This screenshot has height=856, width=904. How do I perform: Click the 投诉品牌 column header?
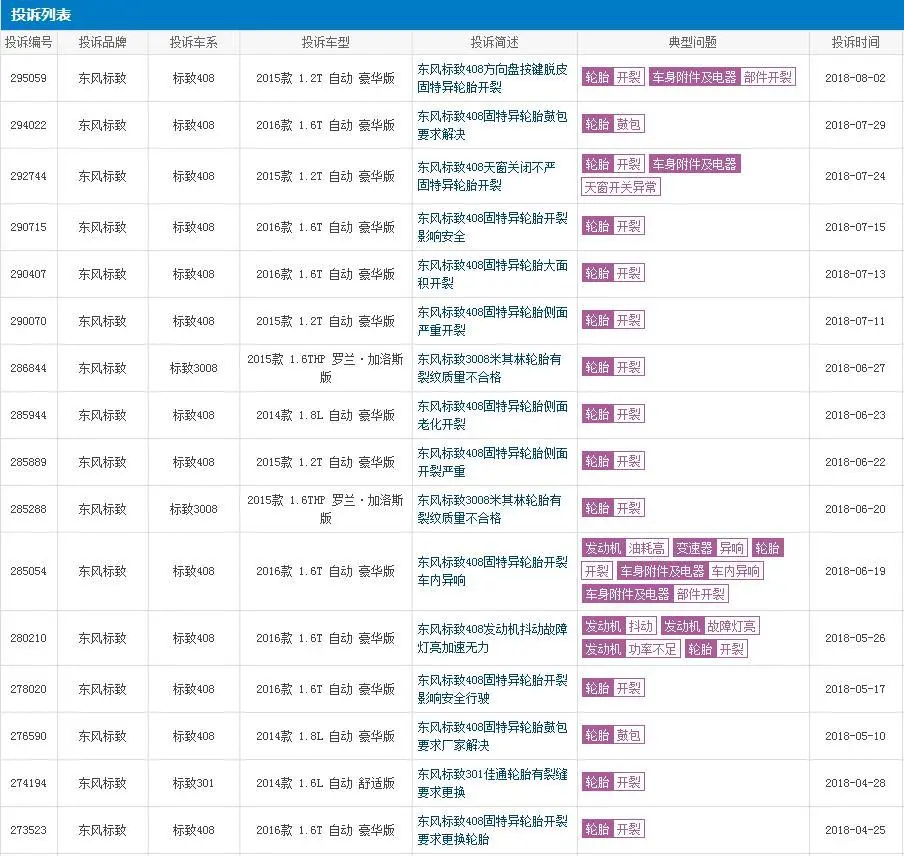pos(103,42)
